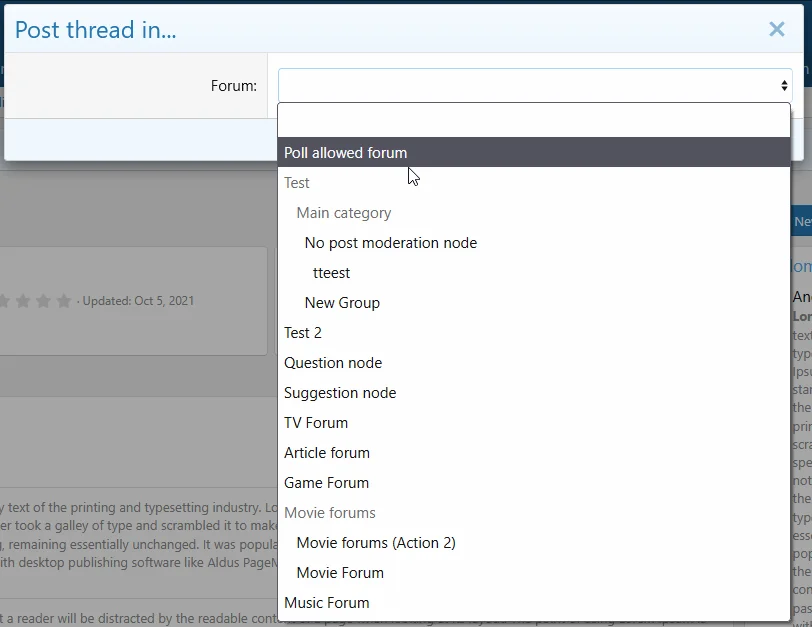Click the Forum dropdown arrow
The image size is (812, 627).
784,86
